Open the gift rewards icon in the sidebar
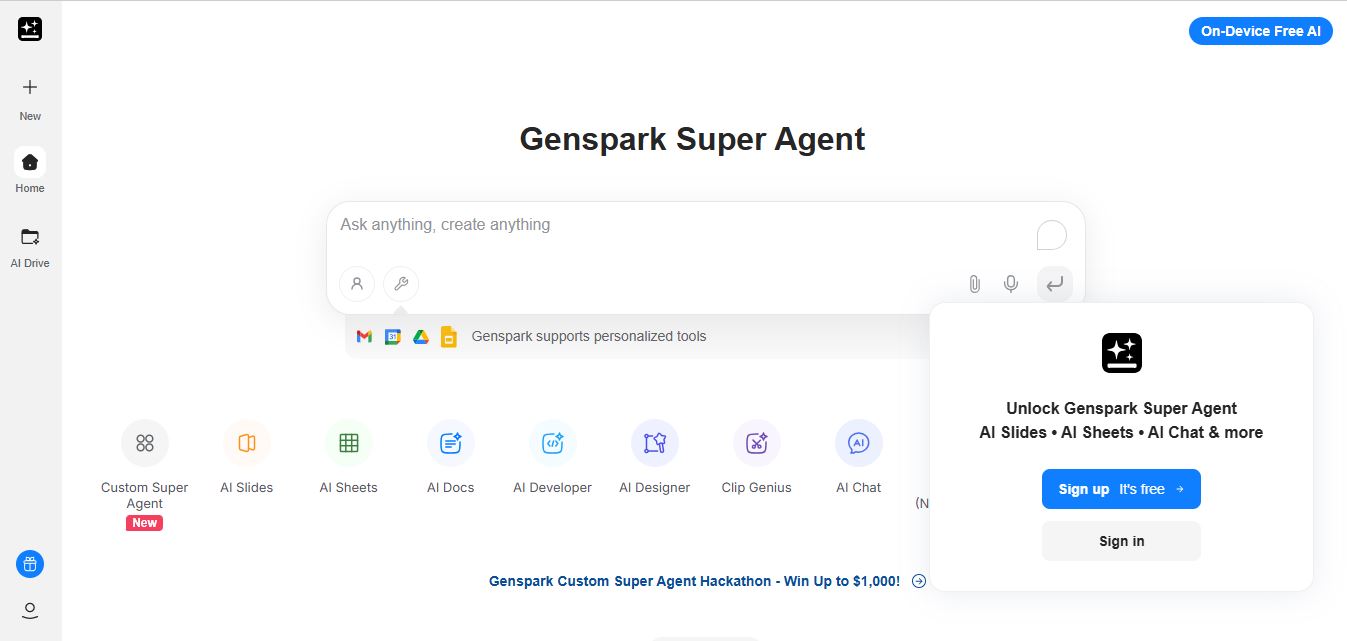This screenshot has height=641, width=1347. point(29,564)
